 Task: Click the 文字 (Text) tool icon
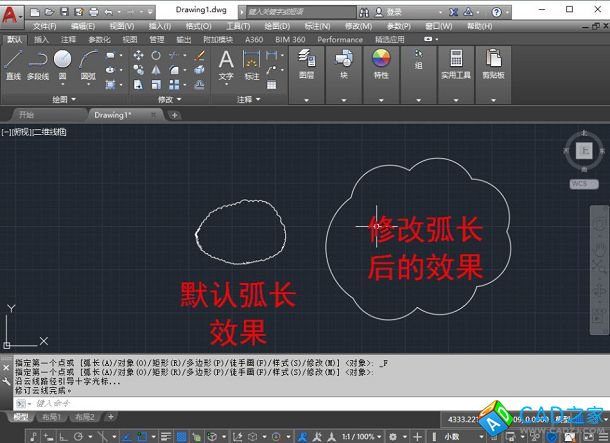(x=226, y=61)
